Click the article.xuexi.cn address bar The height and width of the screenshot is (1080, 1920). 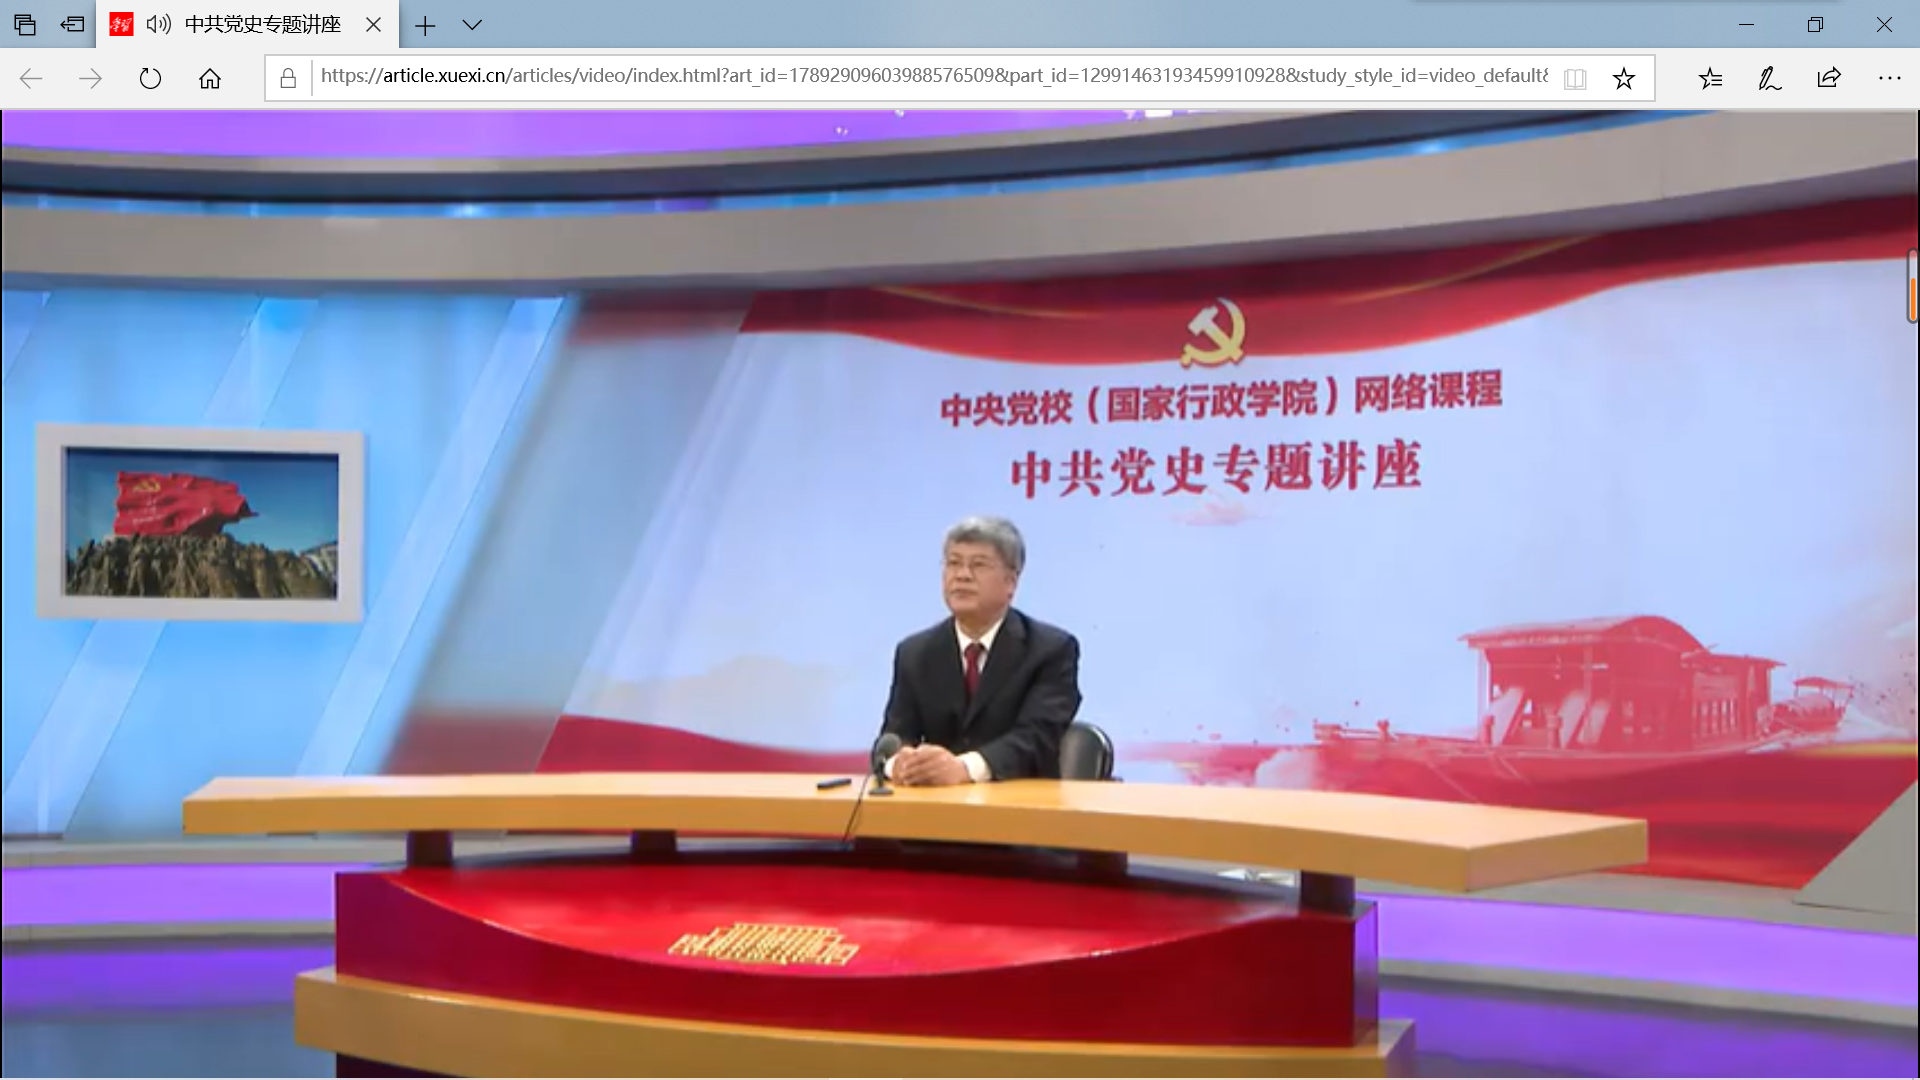tap(930, 76)
